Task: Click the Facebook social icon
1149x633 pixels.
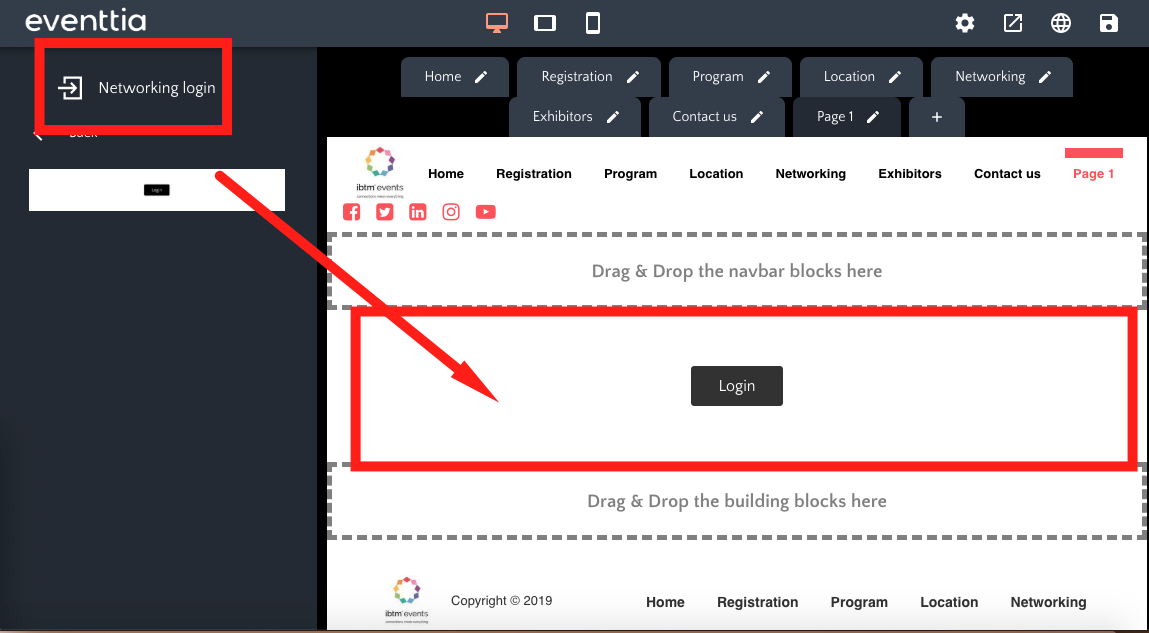Action: 351,212
